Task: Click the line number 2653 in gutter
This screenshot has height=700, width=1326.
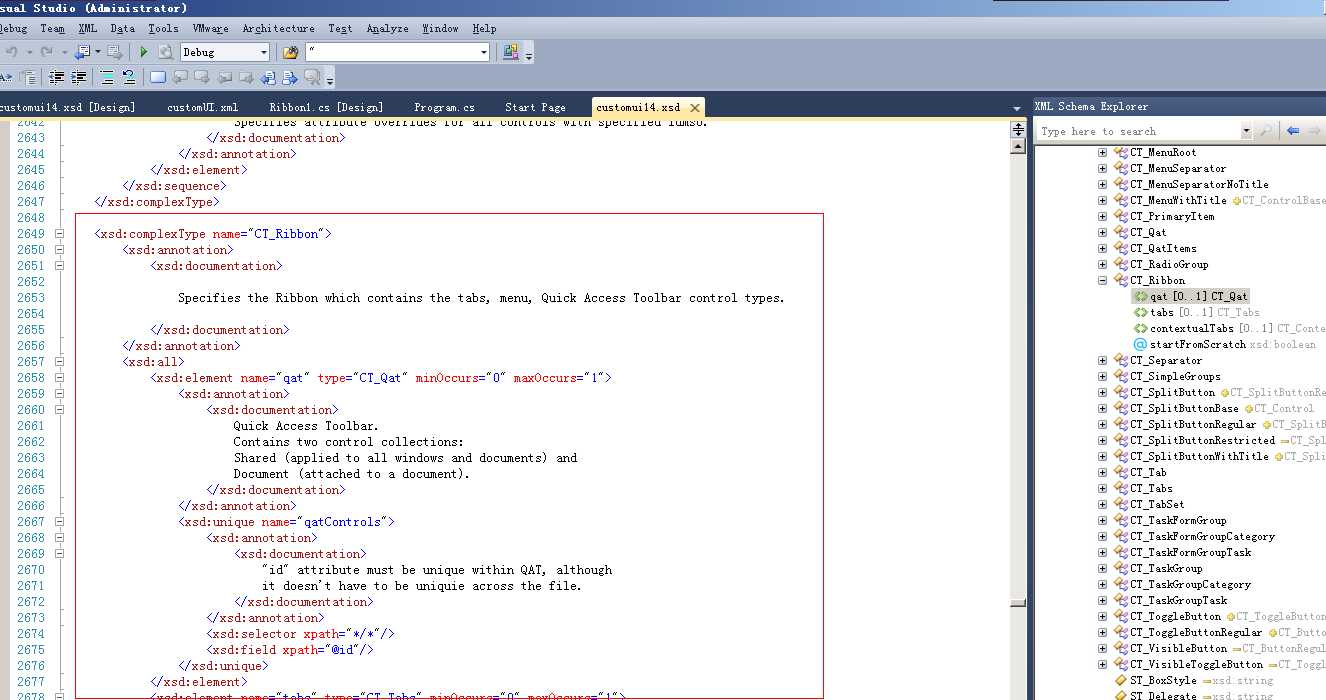Action: [x=31, y=298]
